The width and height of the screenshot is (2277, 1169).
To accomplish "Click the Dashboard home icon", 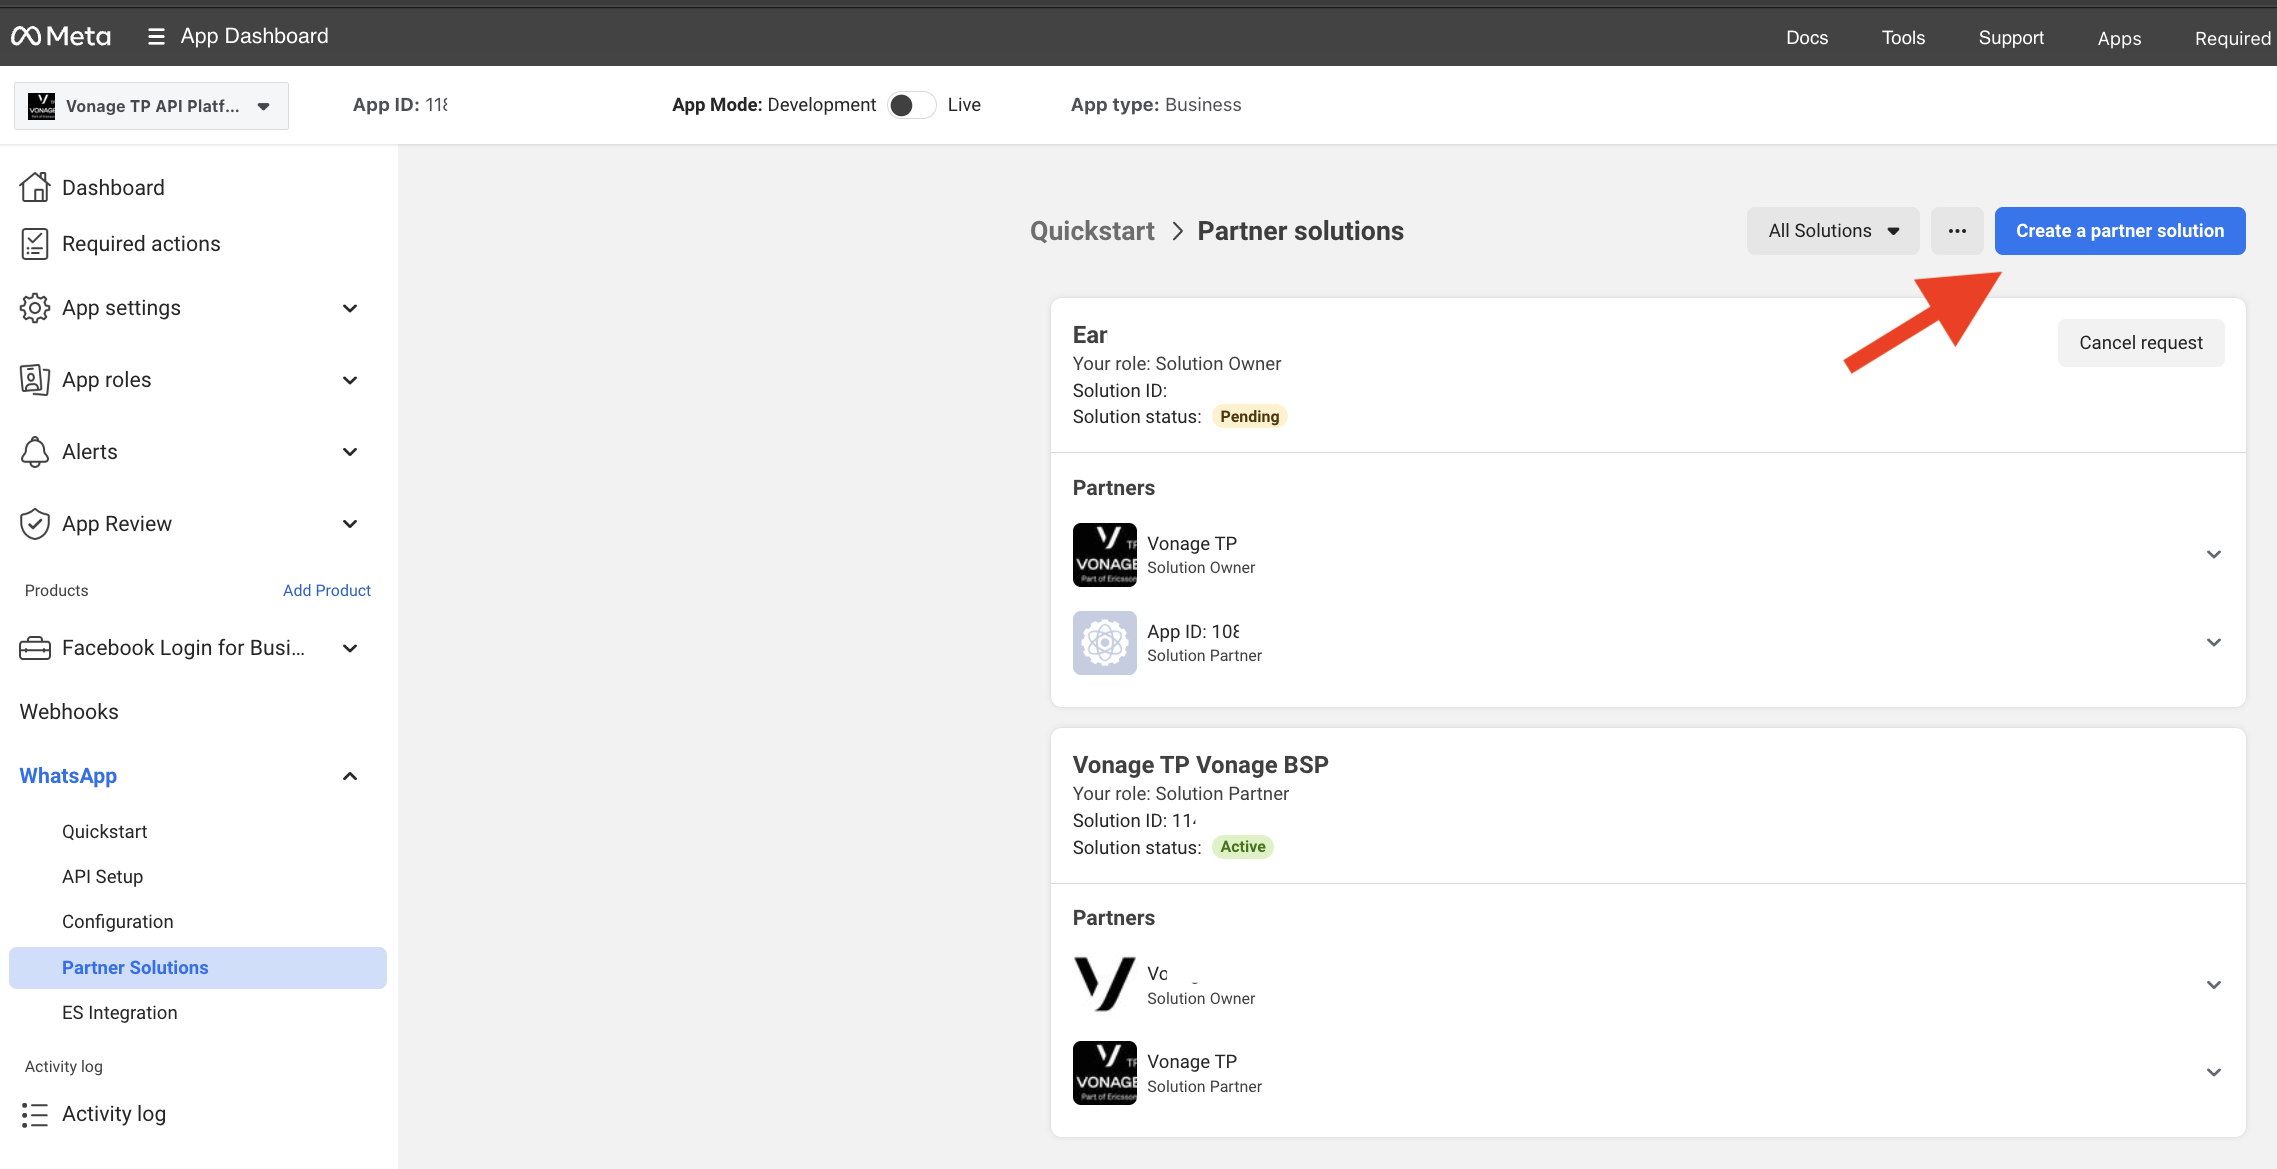I will click(x=35, y=187).
